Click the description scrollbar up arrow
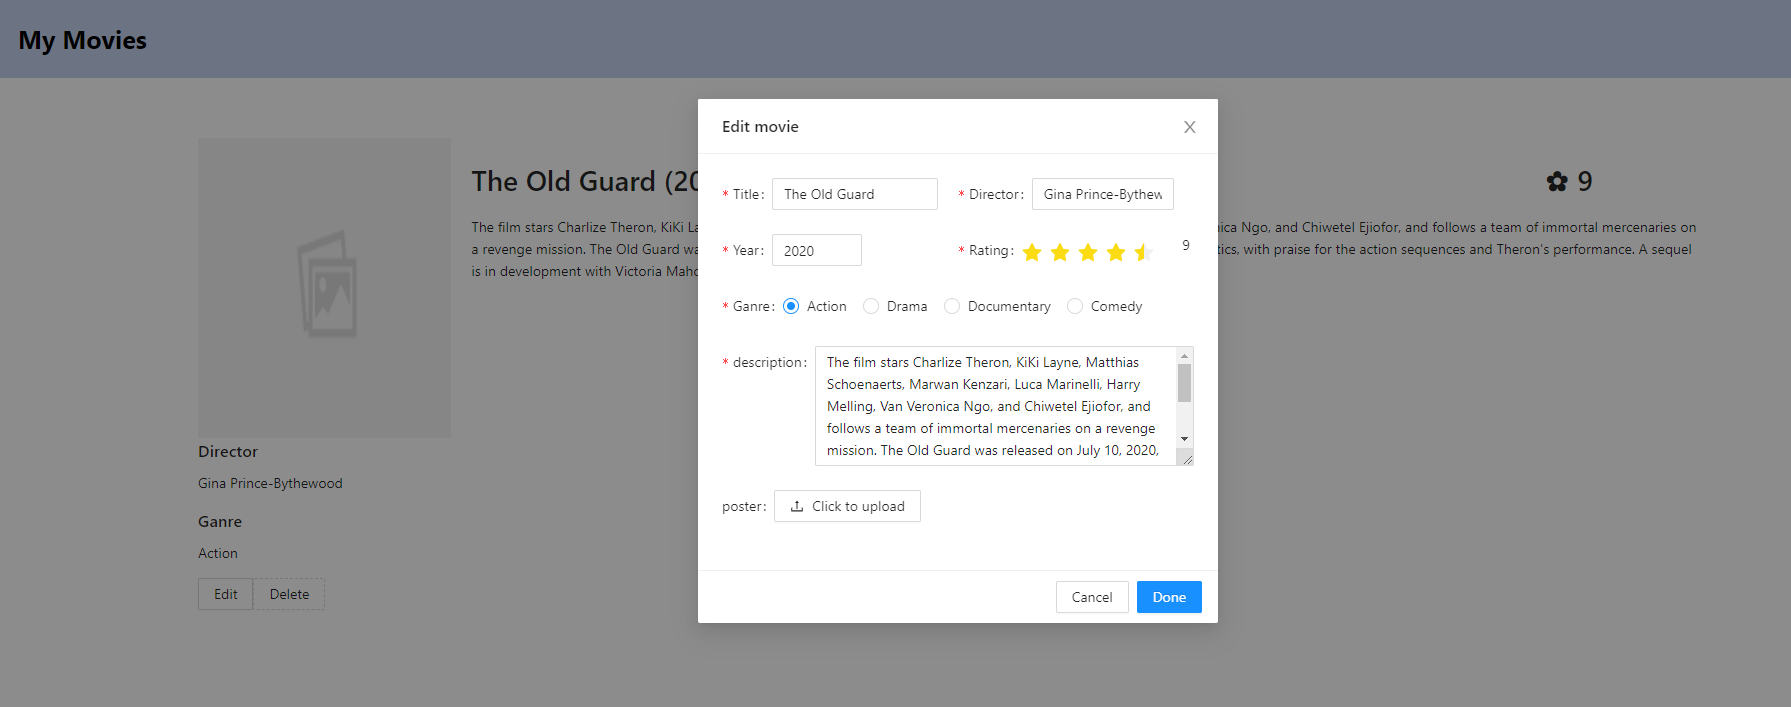This screenshot has width=1791, height=707. pyautogui.click(x=1185, y=356)
